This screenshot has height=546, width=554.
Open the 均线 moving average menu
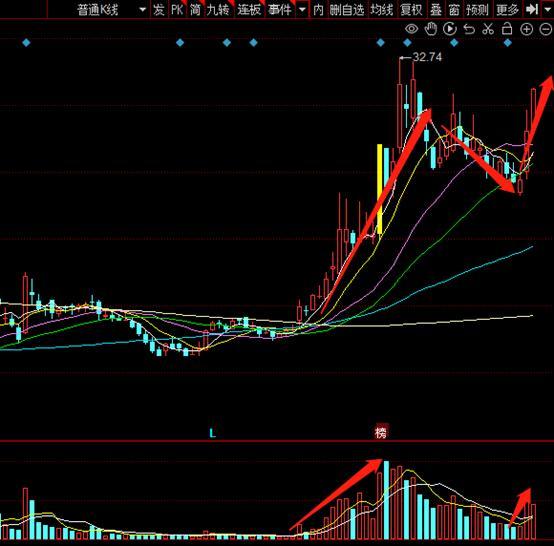(382, 10)
